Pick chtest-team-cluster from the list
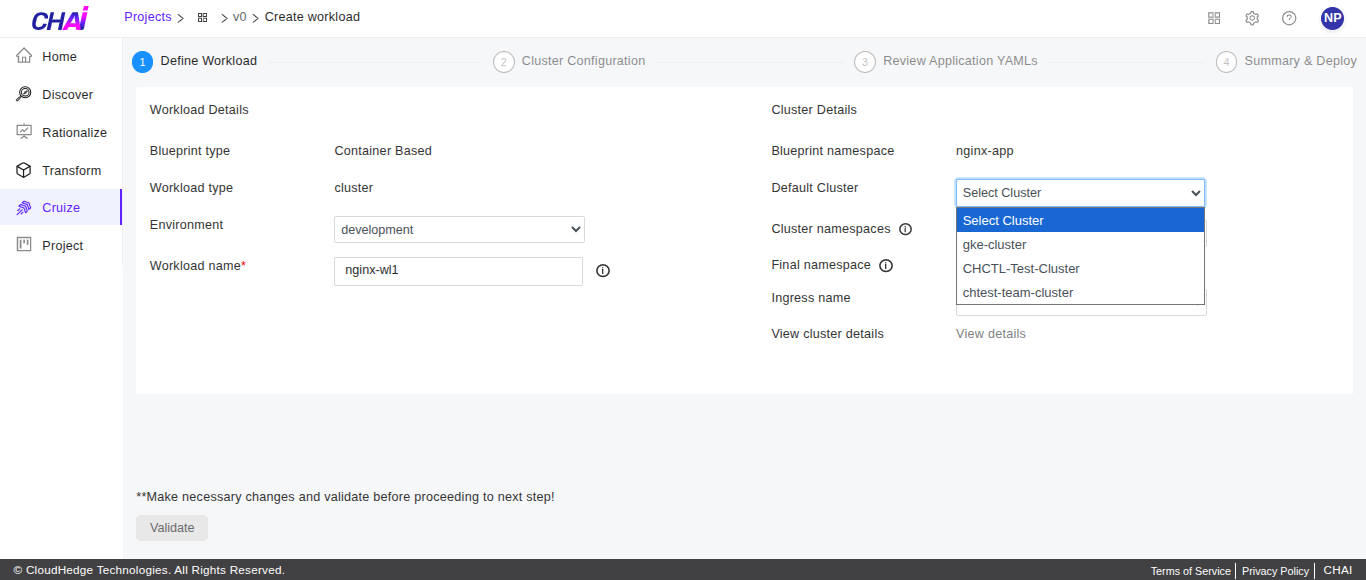This screenshot has height=580, width=1366. 1018,293
